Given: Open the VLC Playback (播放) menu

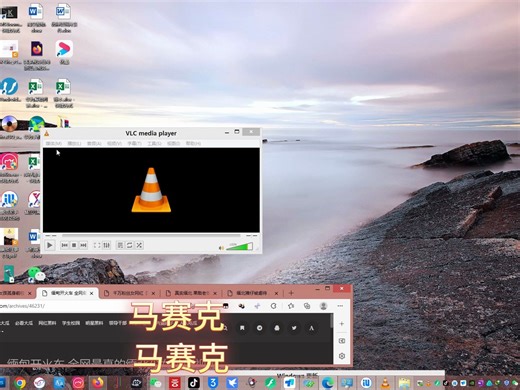Looking at the screenshot, I should (74, 143).
